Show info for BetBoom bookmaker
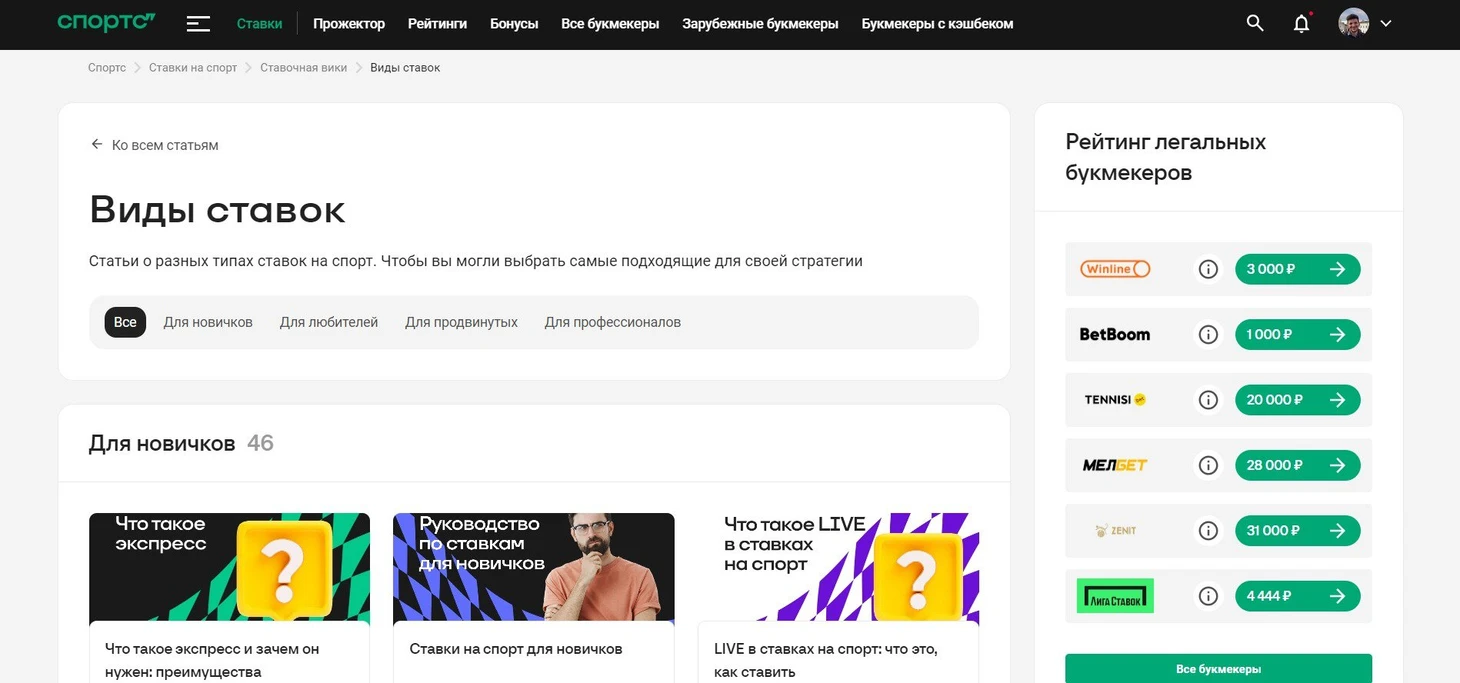The image size is (1460, 683). pos(1208,334)
